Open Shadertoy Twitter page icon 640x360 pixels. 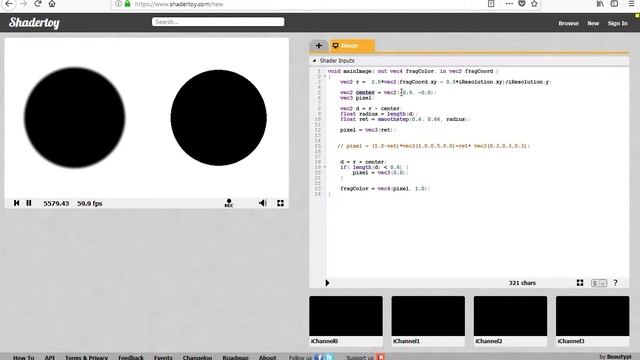point(329,357)
